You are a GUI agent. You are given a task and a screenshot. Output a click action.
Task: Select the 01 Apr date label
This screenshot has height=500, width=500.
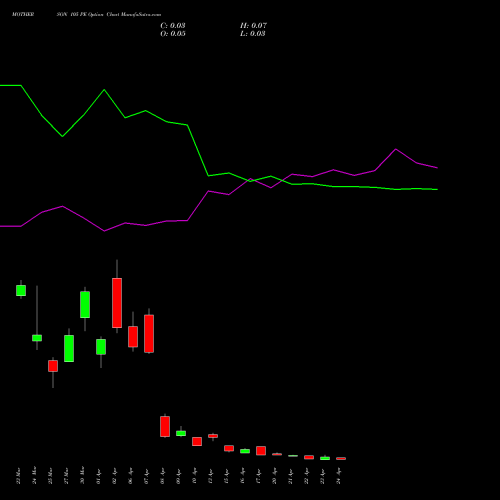tap(98, 476)
